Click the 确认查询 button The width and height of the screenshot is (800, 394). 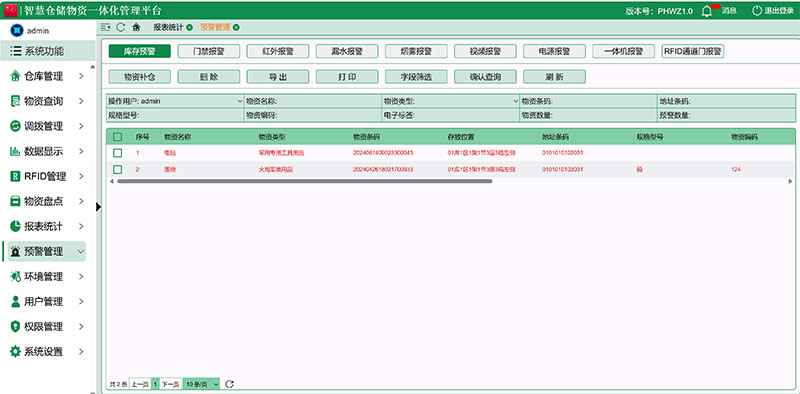tap(485, 77)
